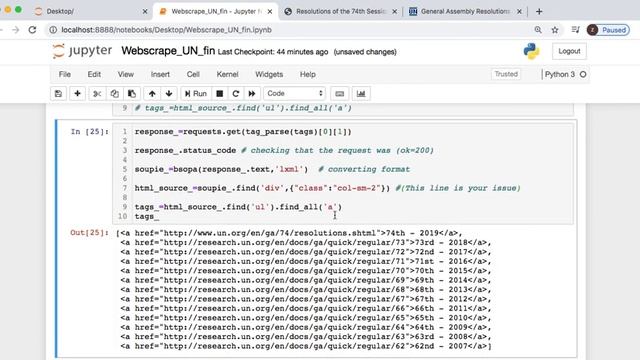Click the site info icon before localhost
Screen dimensions: 640x360
[x=53, y=30]
